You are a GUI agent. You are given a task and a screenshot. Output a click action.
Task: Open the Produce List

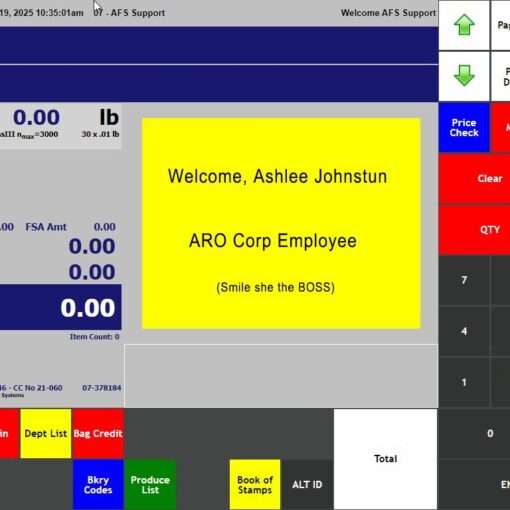150,485
